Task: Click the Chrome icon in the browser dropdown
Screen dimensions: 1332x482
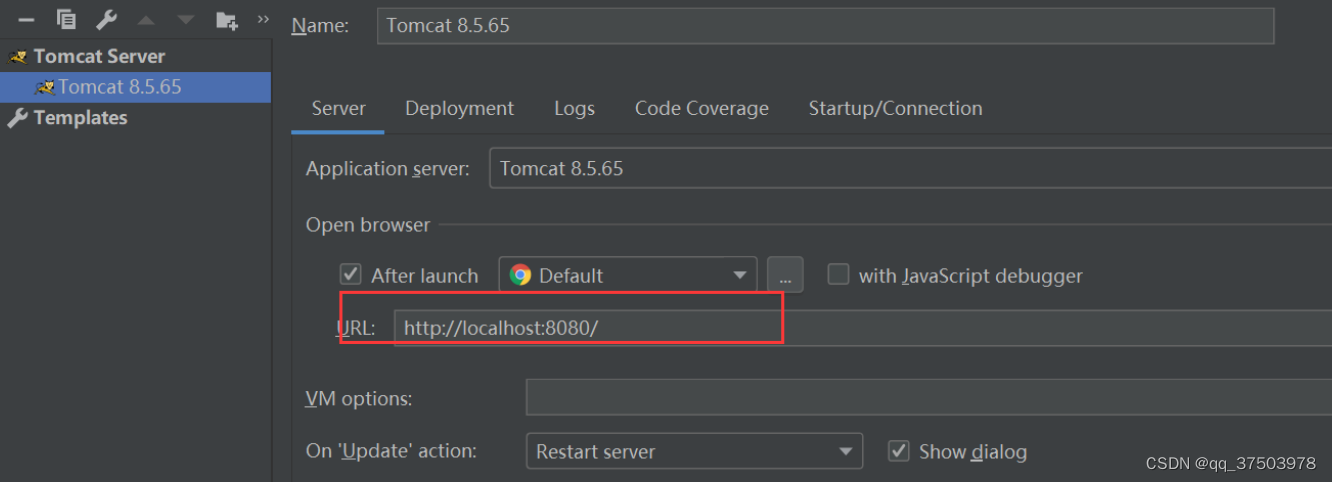Action: point(520,275)
